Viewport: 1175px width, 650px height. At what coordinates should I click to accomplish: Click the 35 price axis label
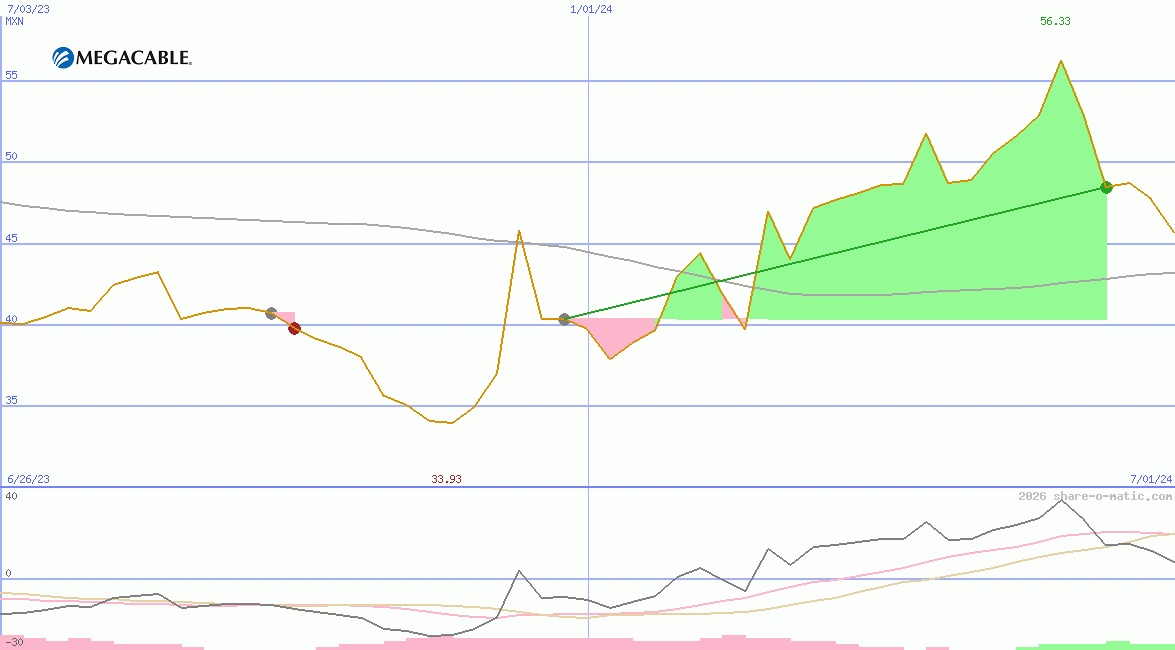coord(11,401)
